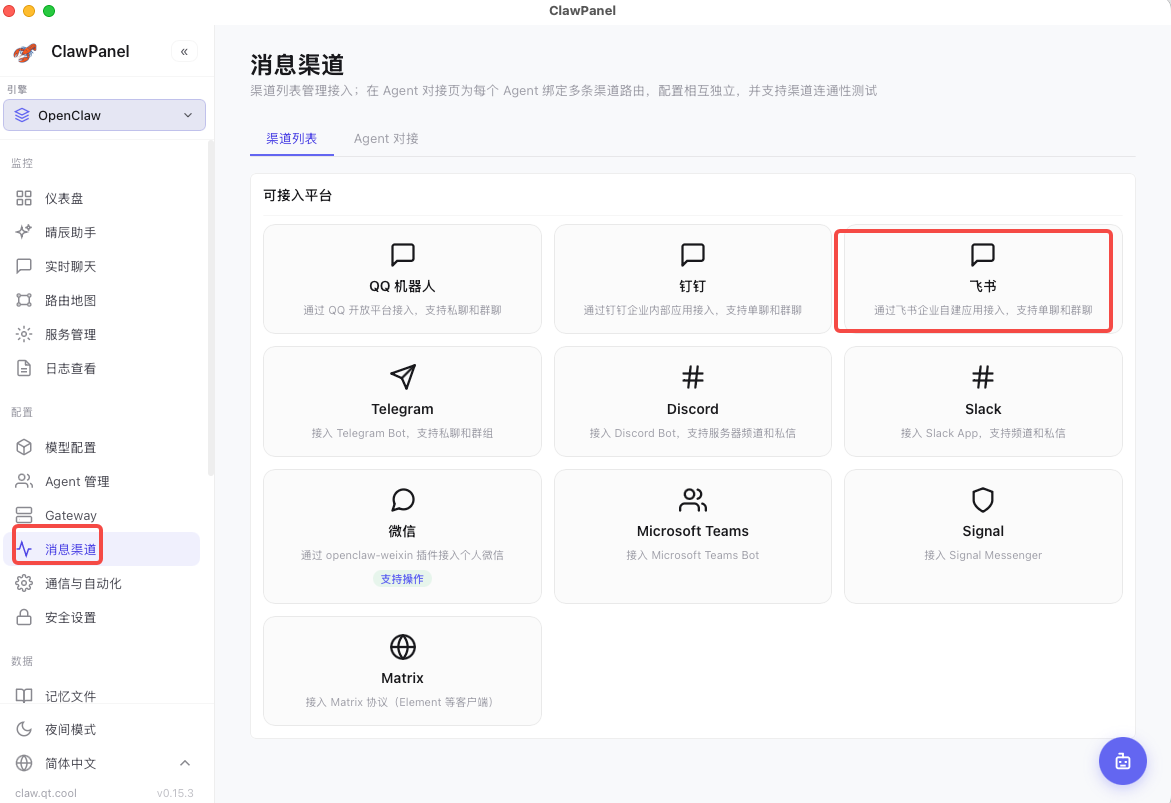Click the Slack hash icon

click(x=983, y=377)
